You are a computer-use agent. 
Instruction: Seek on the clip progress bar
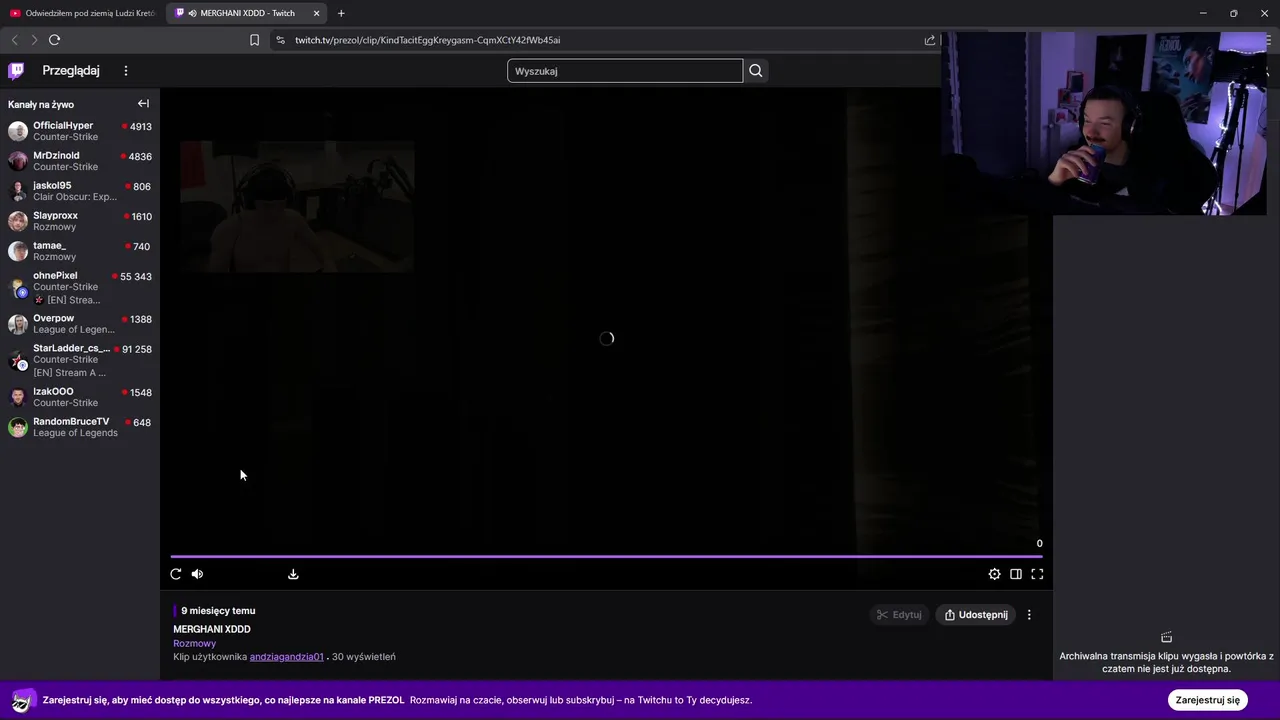pos(606,556)
